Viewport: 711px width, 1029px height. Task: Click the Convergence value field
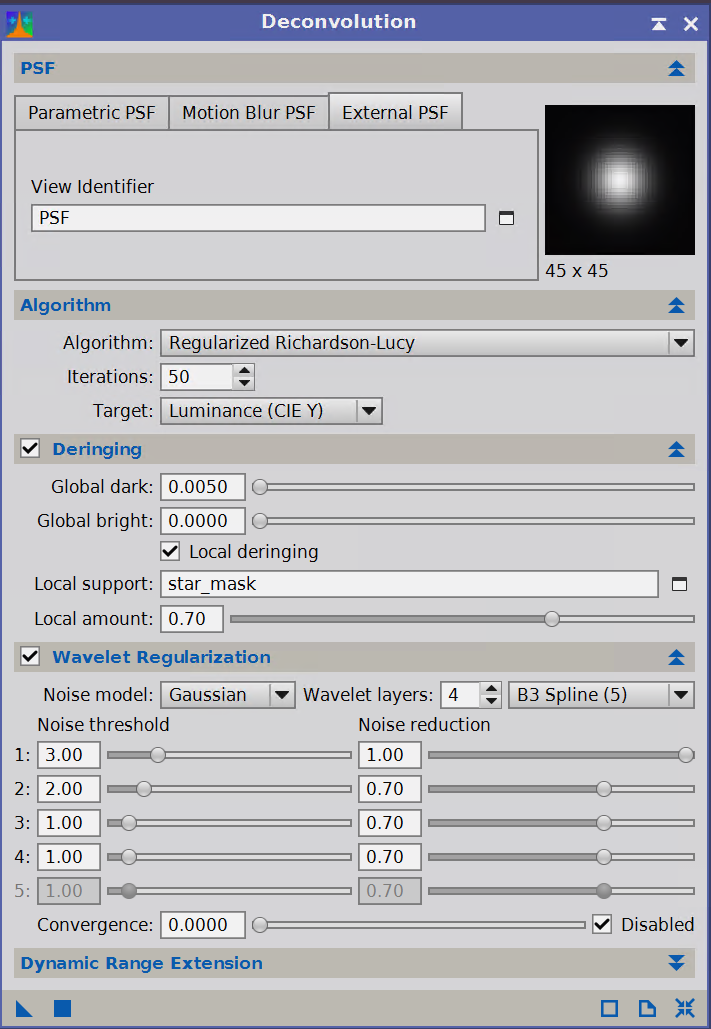click(x=203, y=925)
